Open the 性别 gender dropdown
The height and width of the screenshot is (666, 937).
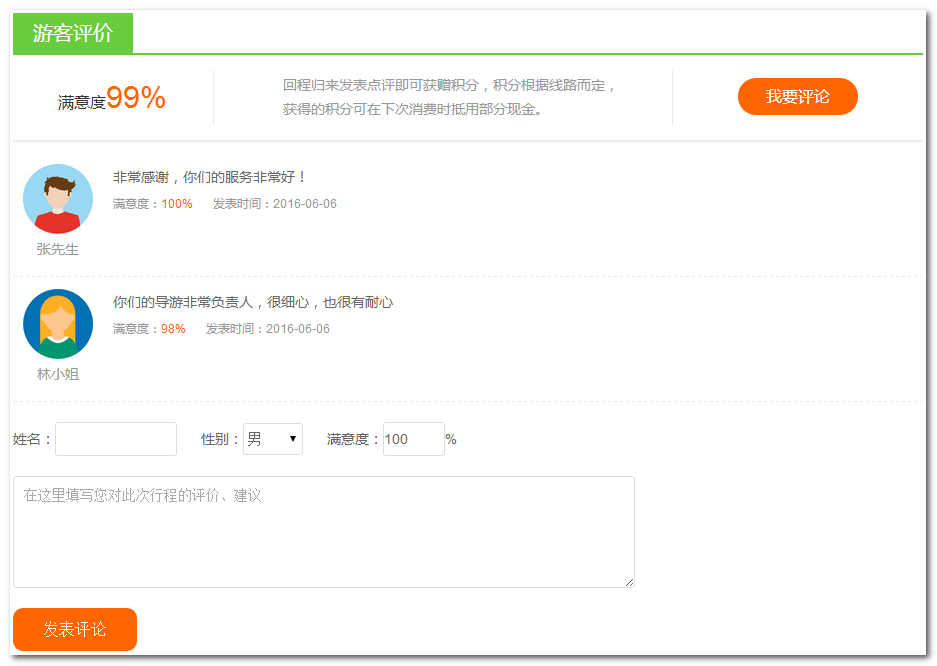[x=272, y=439]
